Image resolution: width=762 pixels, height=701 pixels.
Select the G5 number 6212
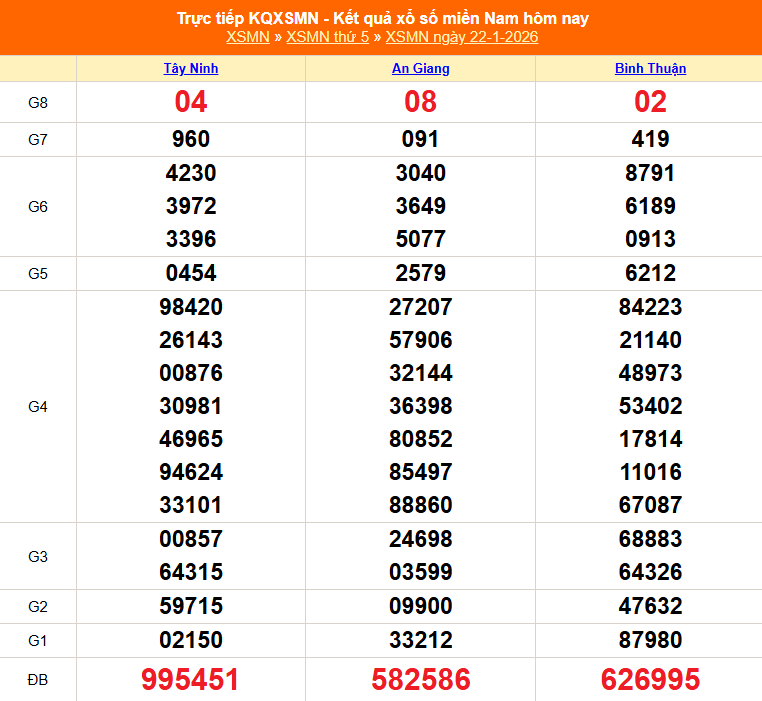650,273
